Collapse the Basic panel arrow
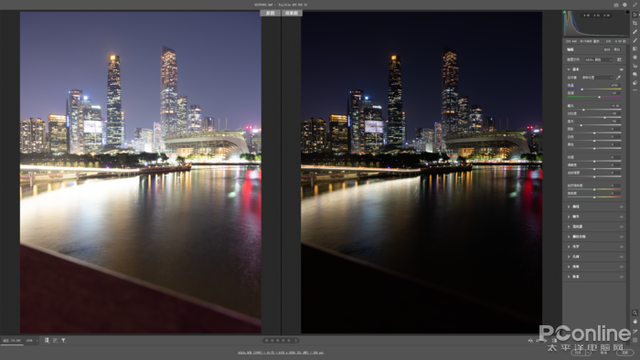Viewport: 640px width, 360px height. [569, 69]
